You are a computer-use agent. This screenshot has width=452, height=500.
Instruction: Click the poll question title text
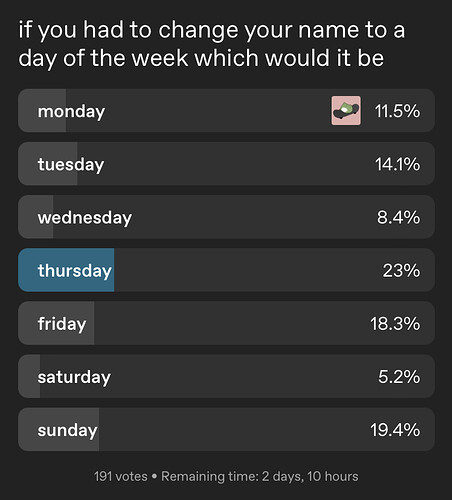[212, 44]
